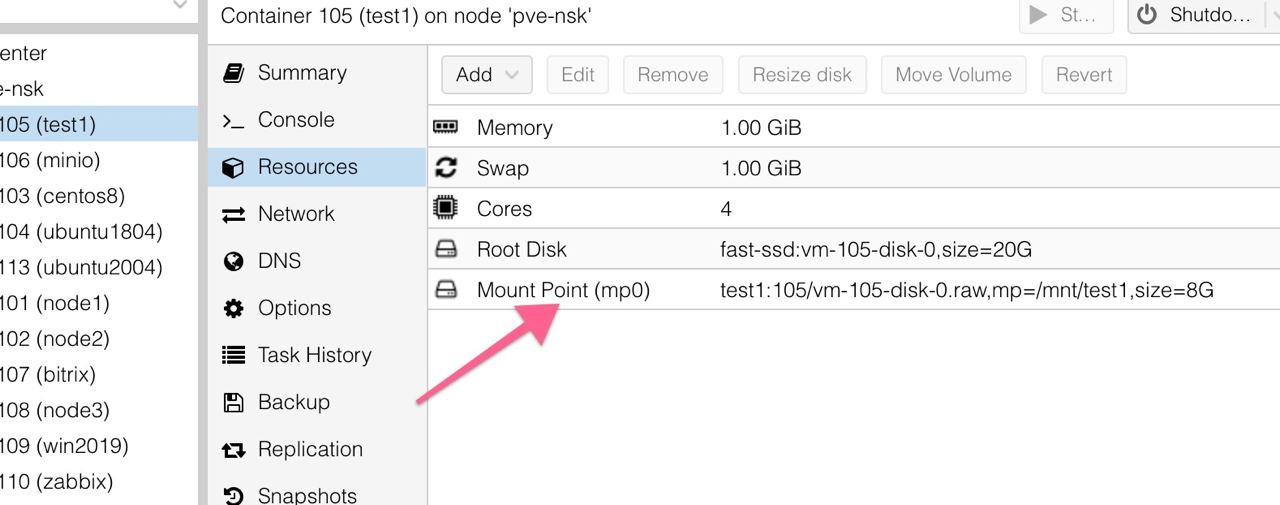Click the Resize disk button
The height and width of the screenshot is (505, 1280).
802,75
